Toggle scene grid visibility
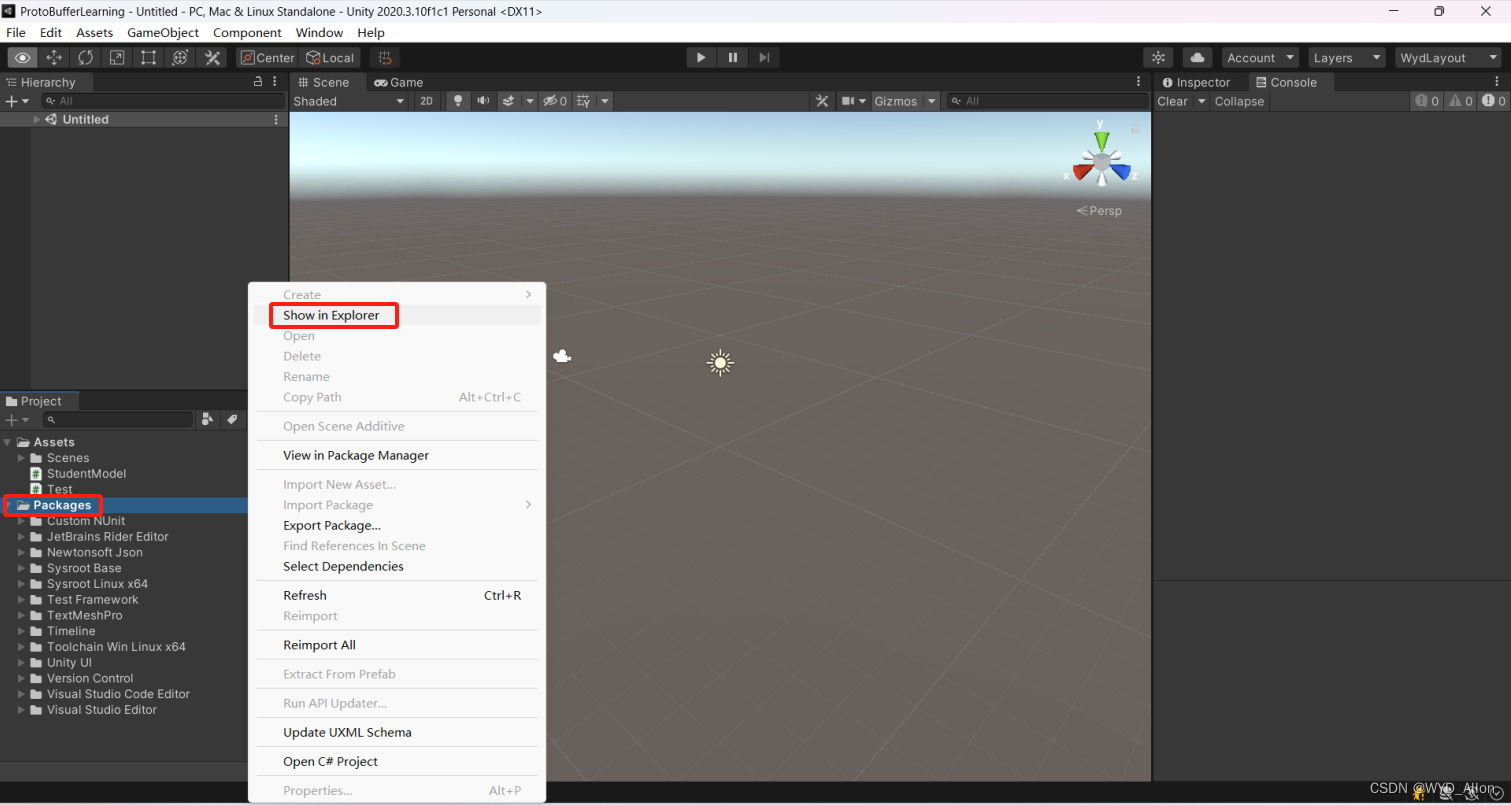 point(584,101)
